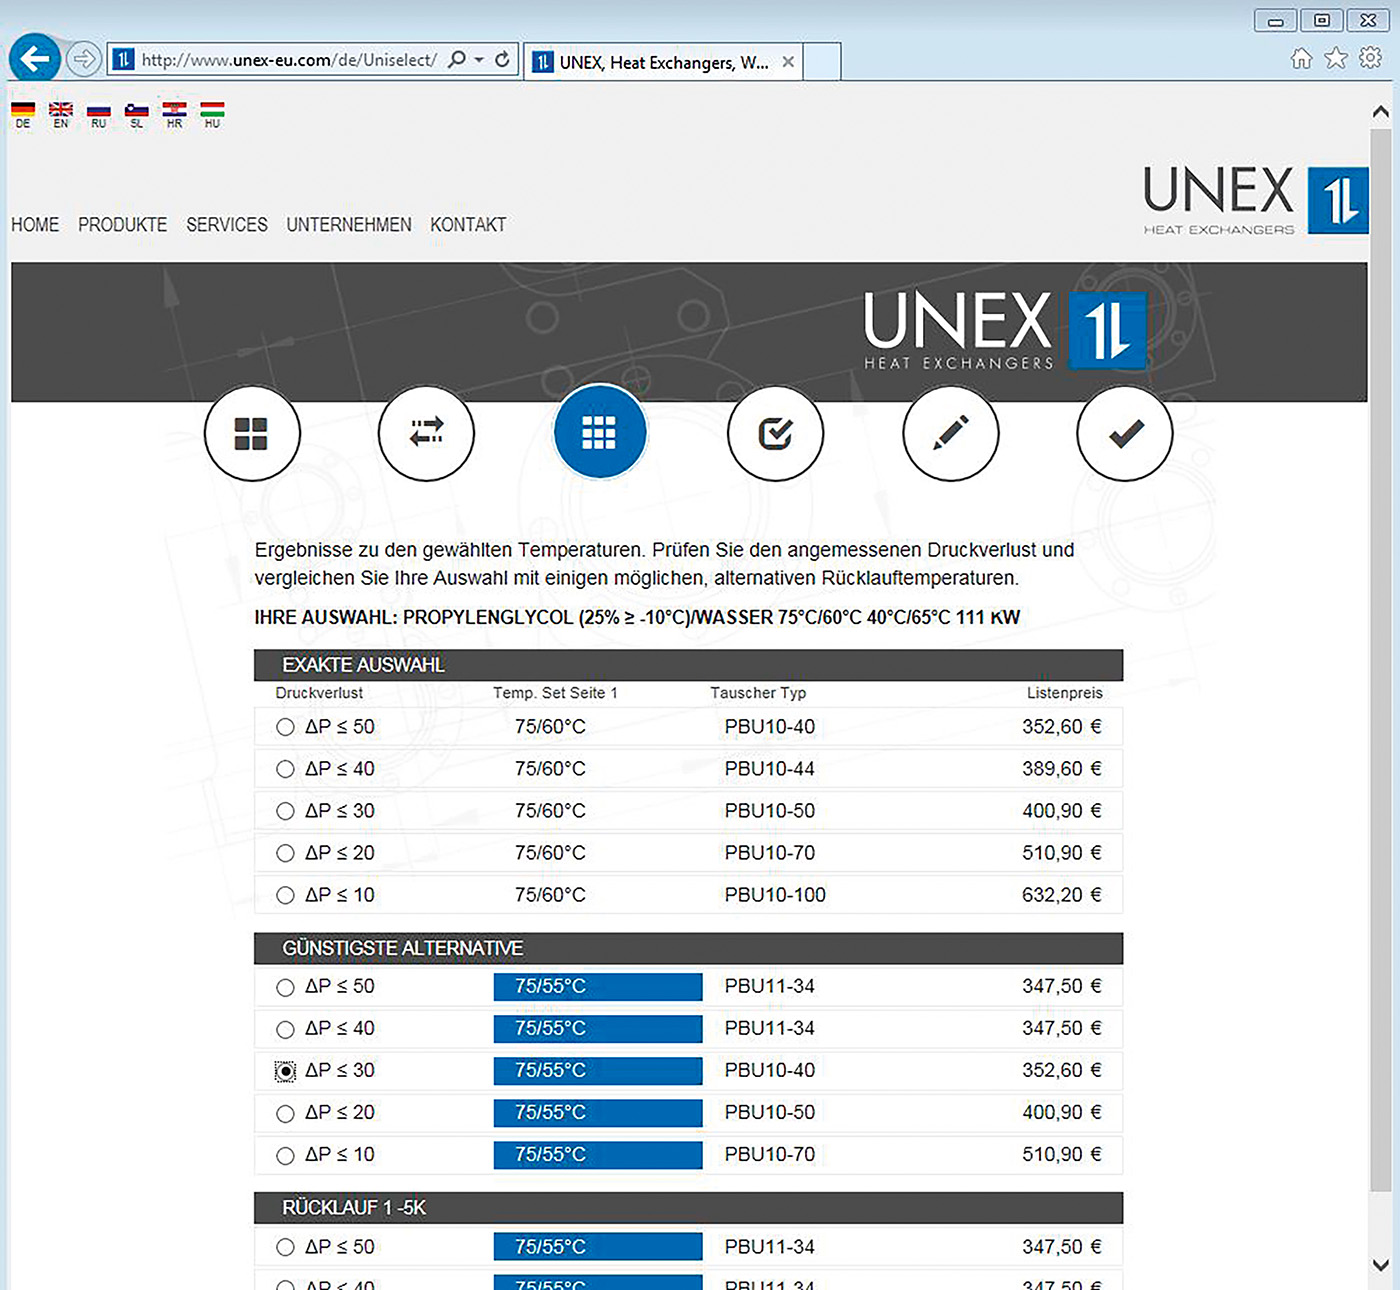
Task: Open the SERVICES menu item
Action: point(227,225)
